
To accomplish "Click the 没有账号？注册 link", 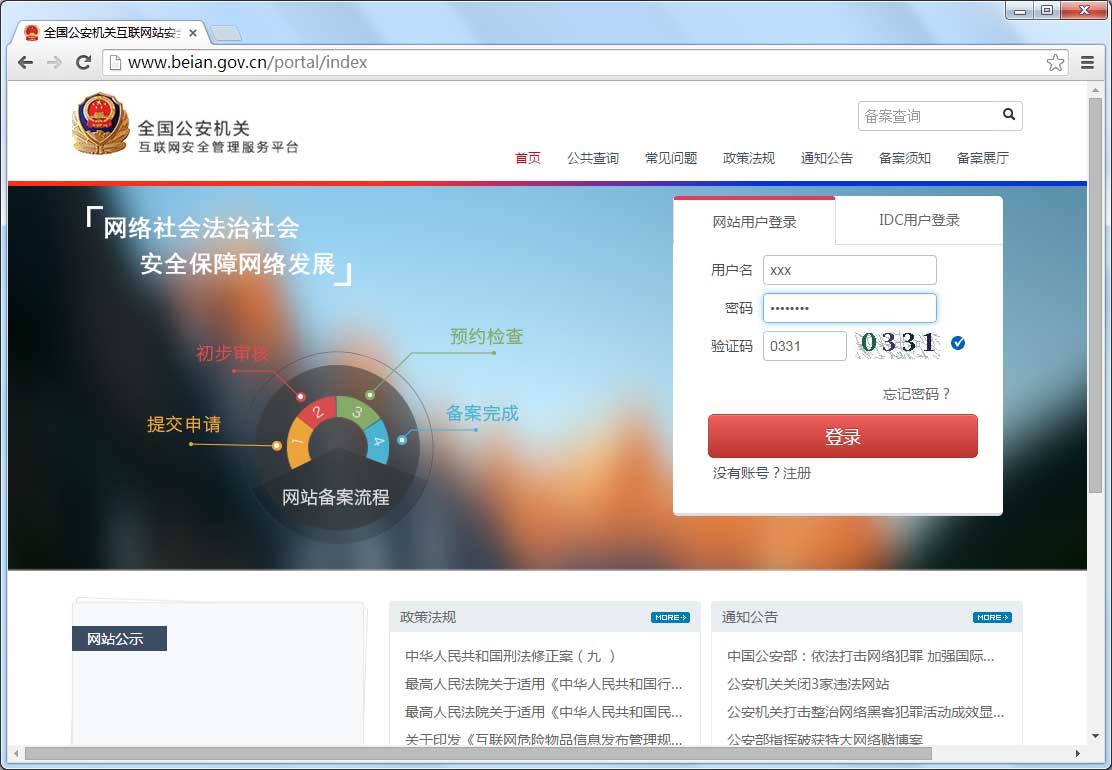I will coord(762,473).
